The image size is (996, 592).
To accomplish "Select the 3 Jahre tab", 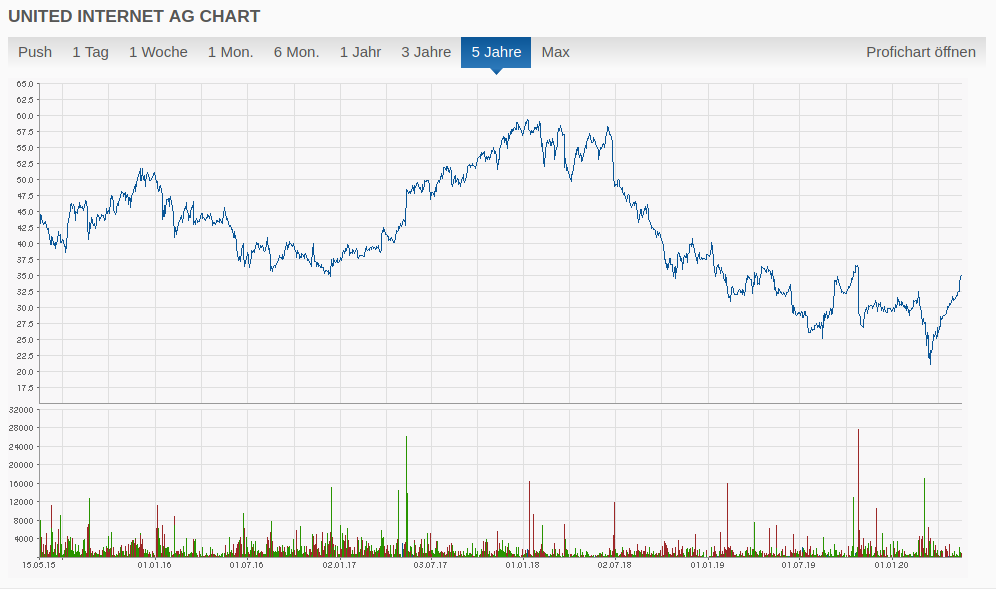I will pos(426,52).
